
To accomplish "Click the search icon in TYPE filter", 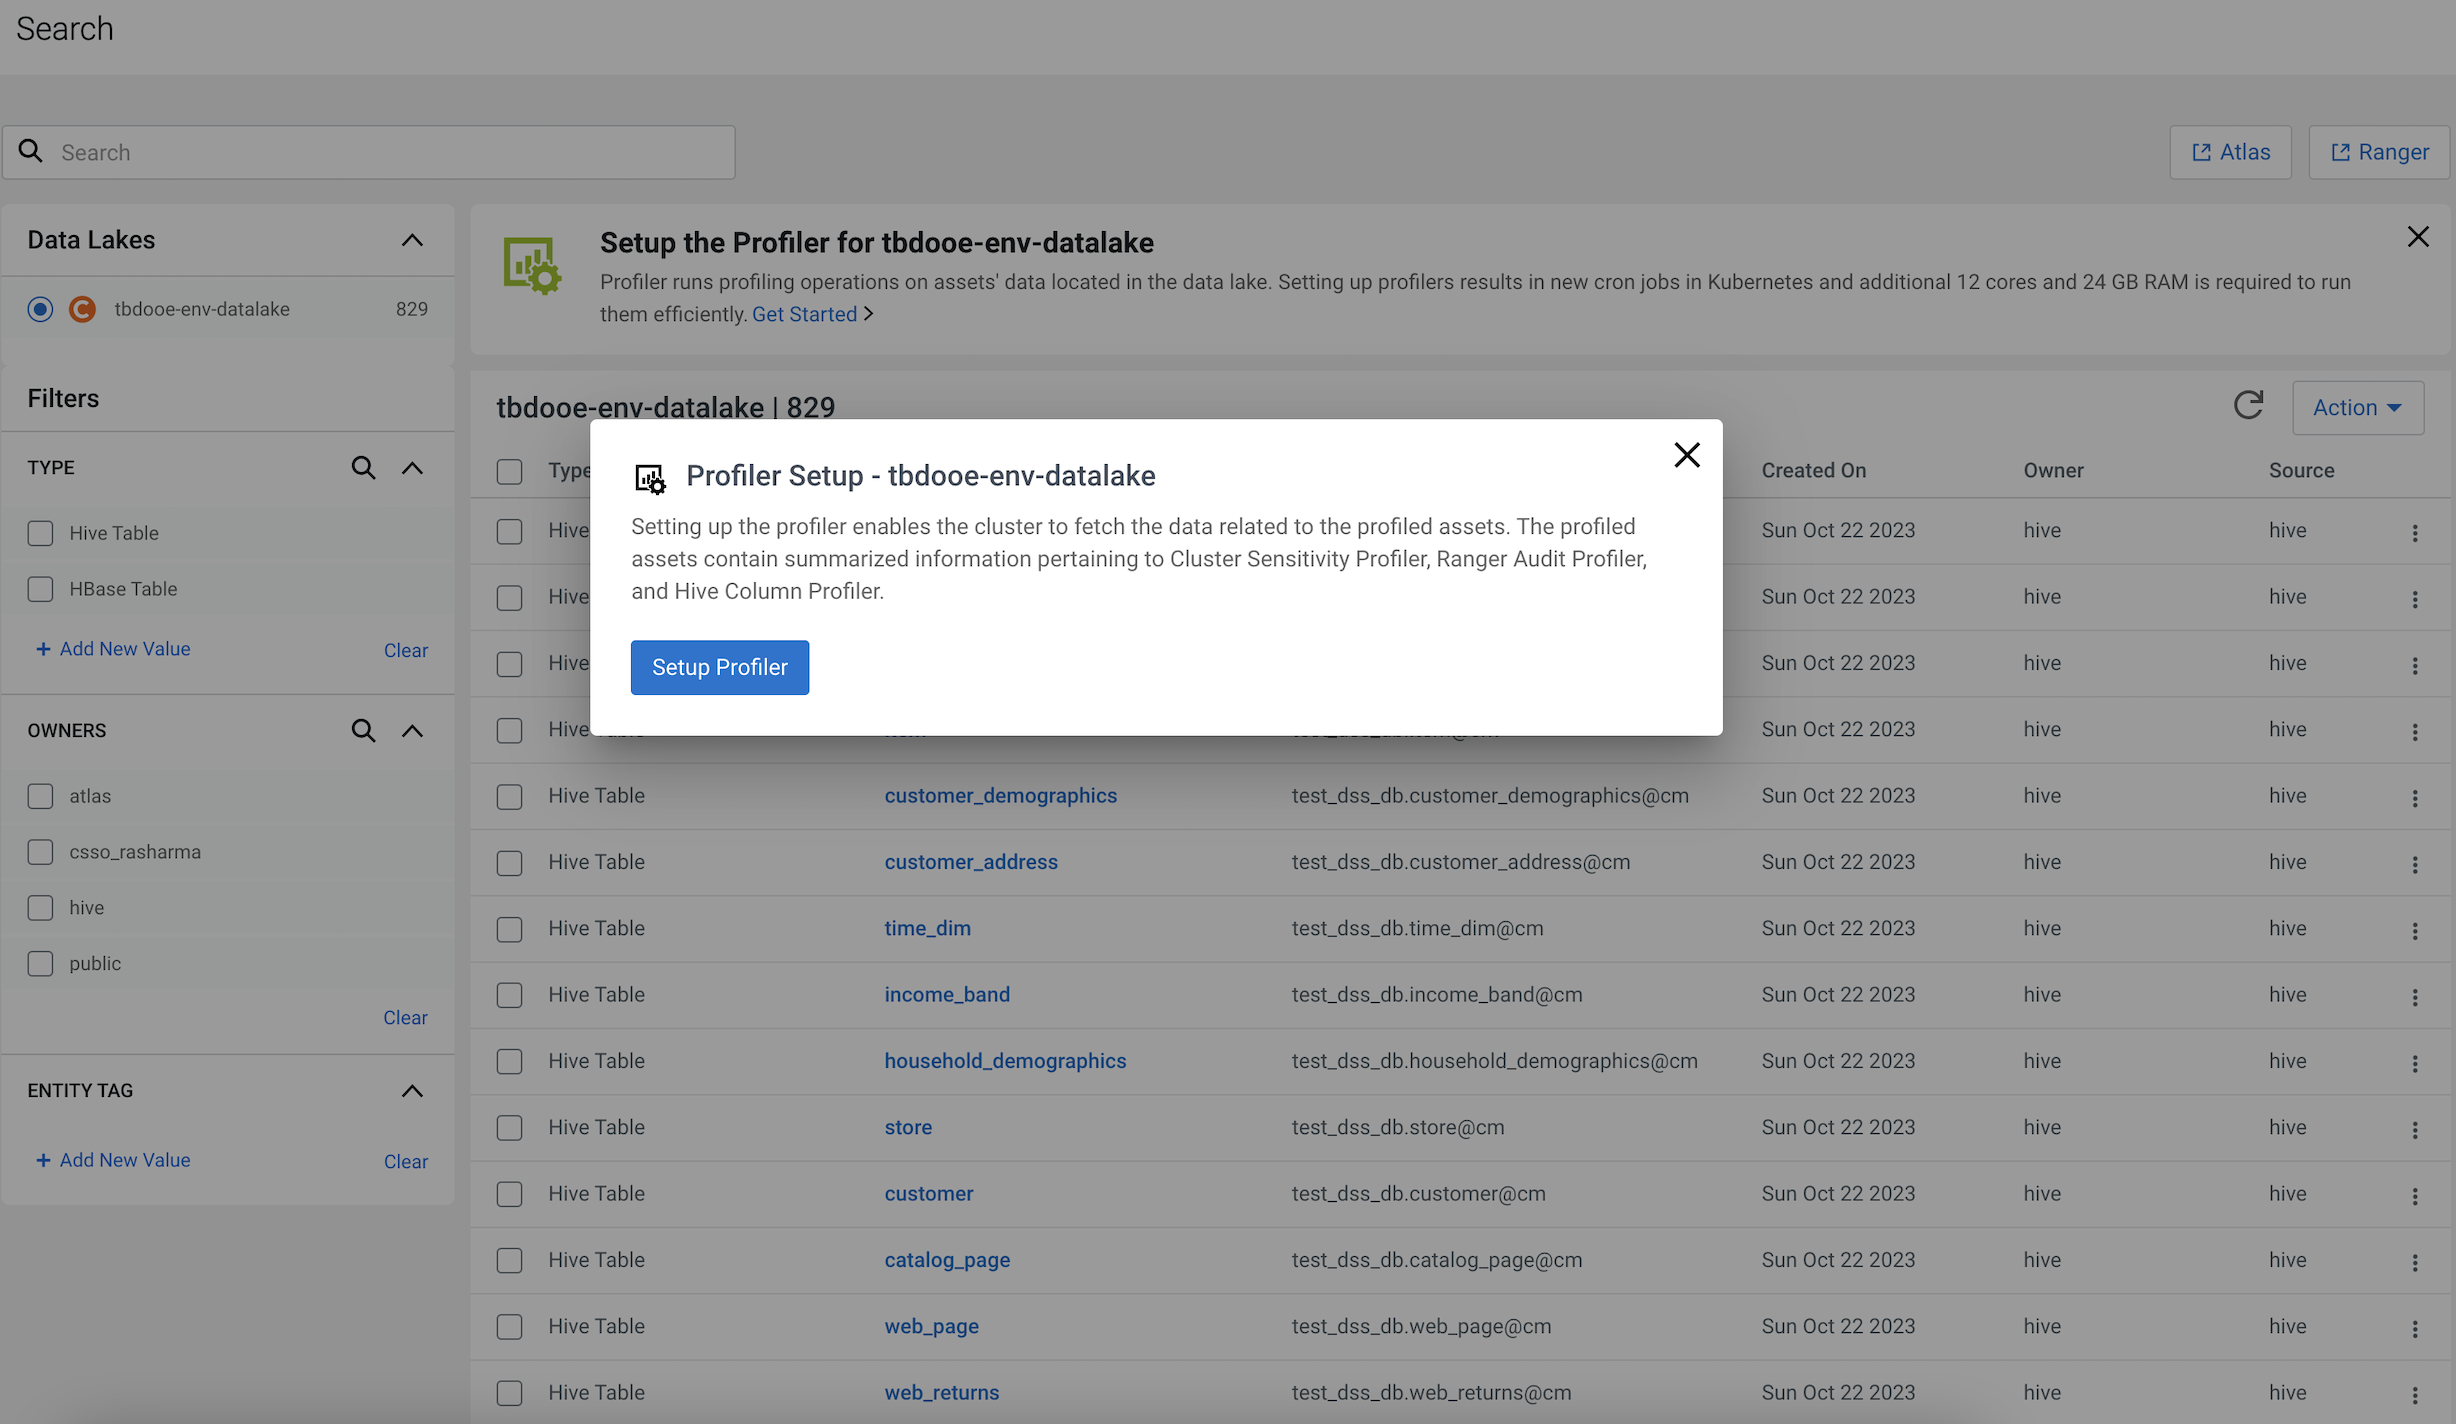I will (x=363, y=468).
